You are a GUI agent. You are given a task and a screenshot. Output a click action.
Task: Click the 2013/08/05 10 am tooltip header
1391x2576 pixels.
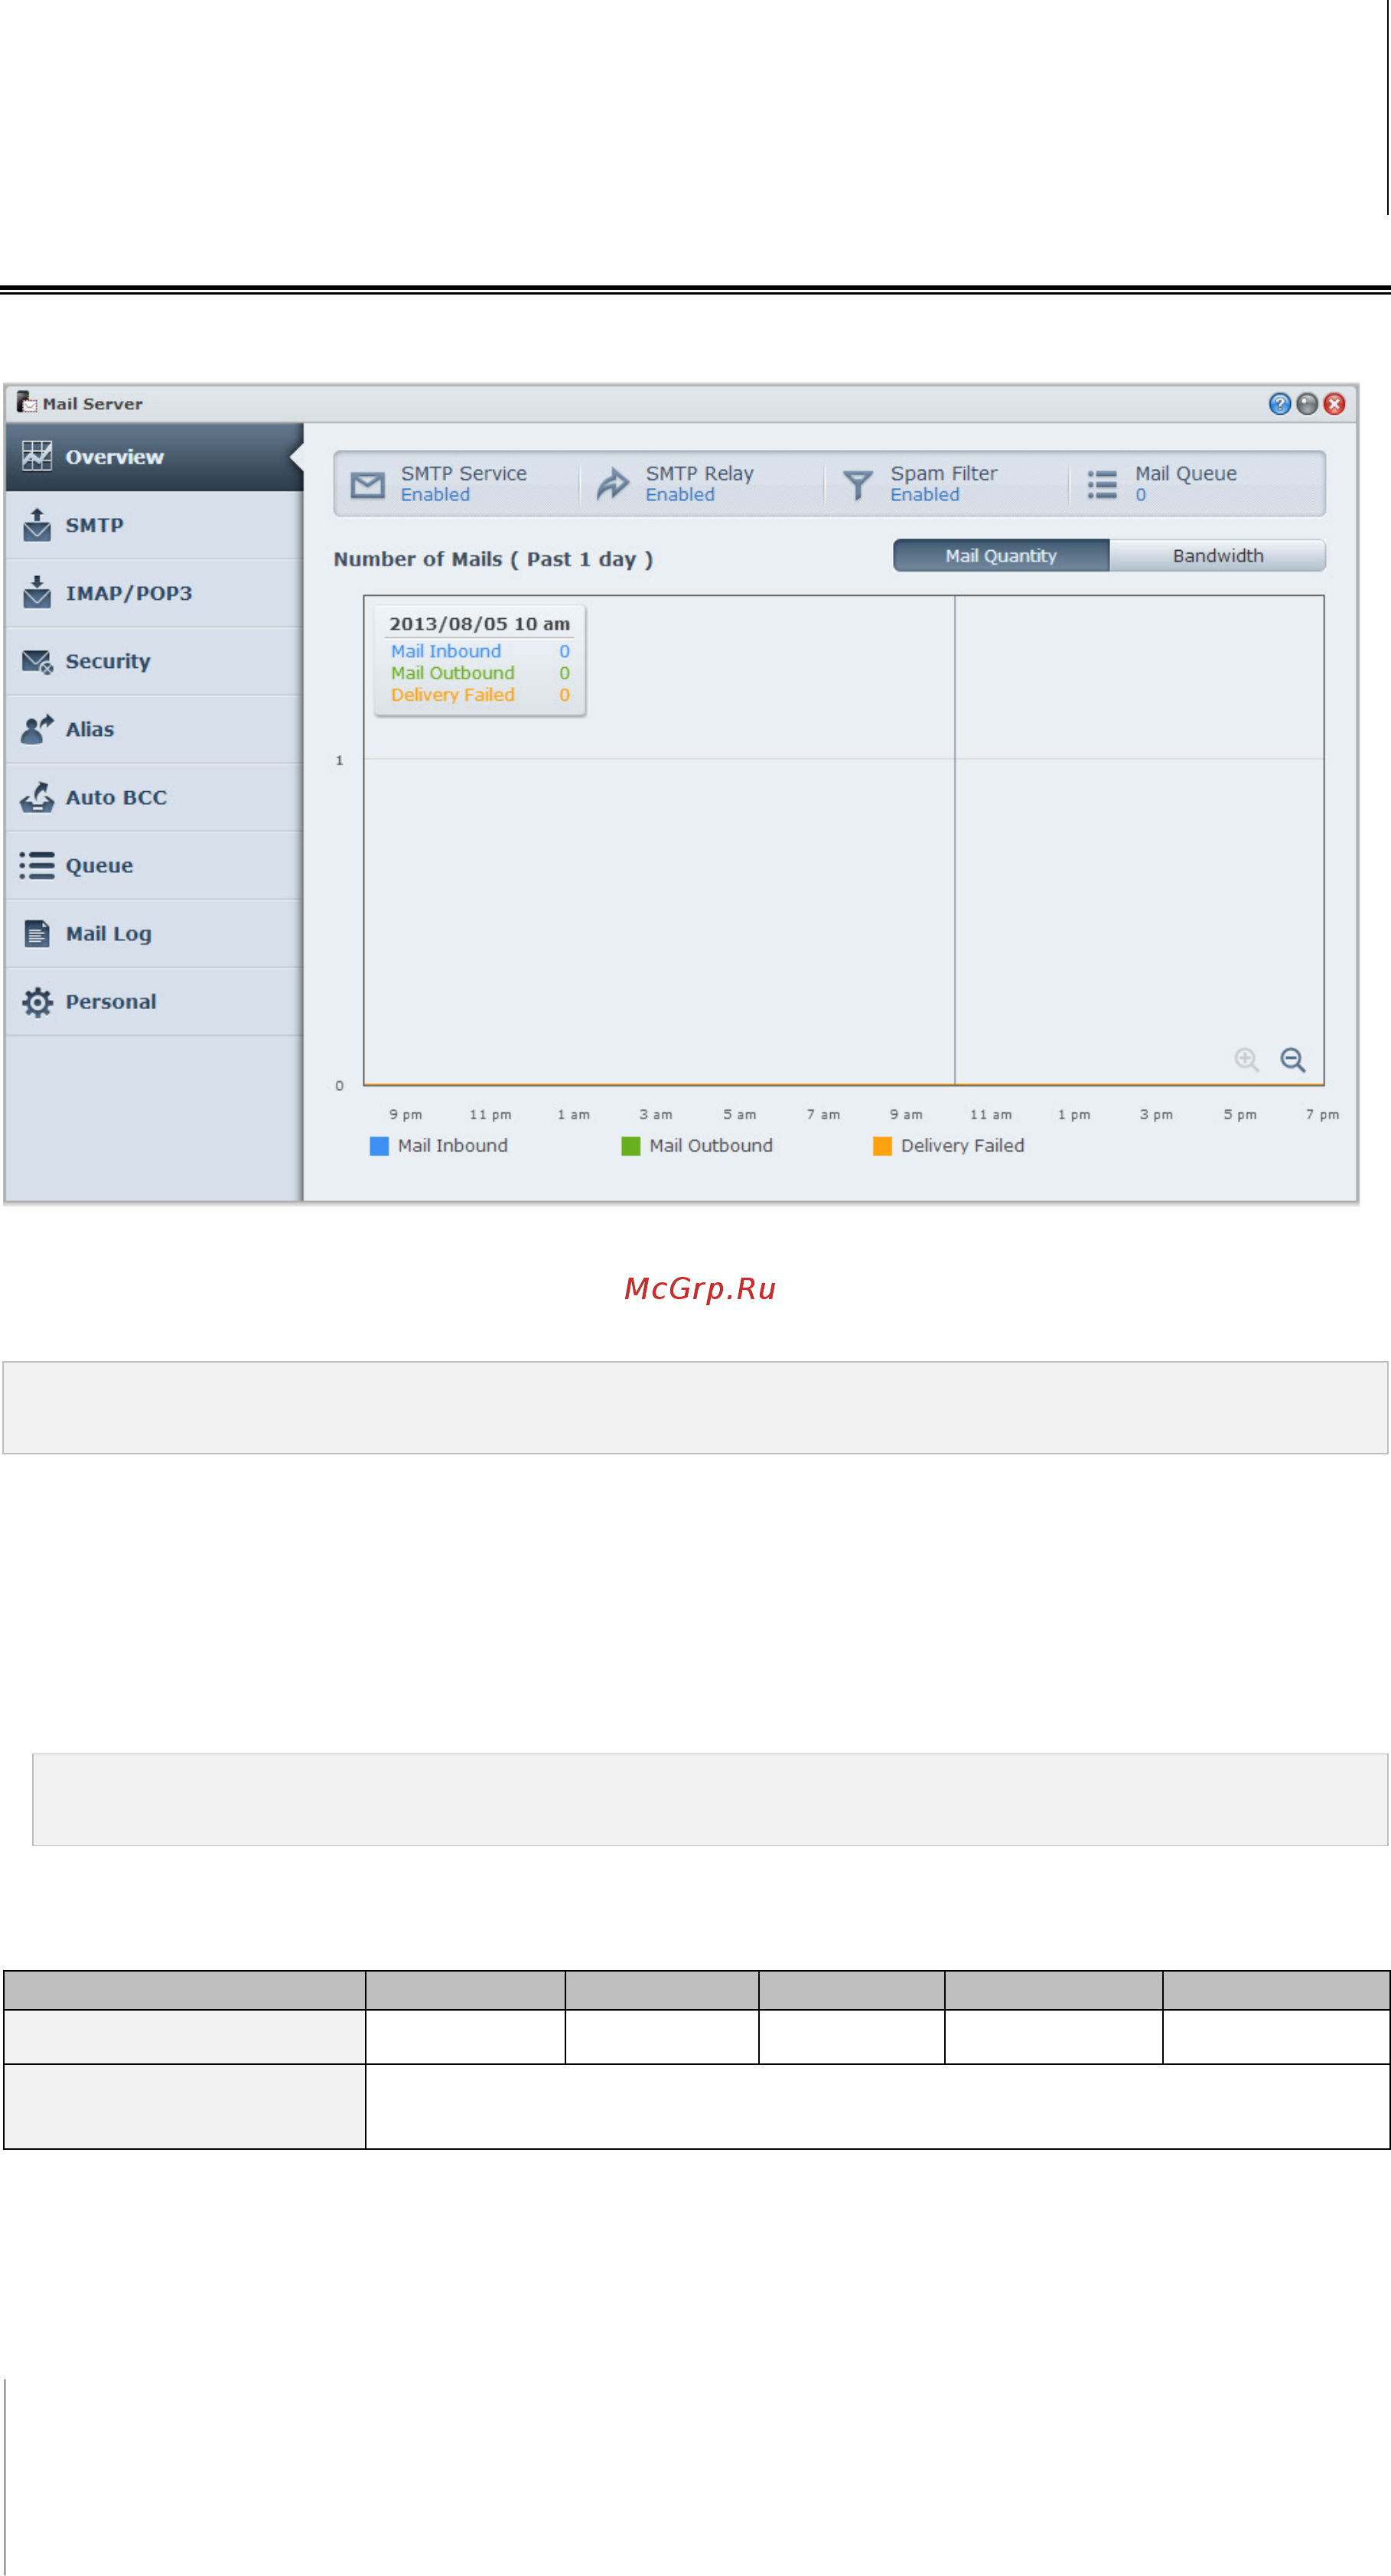pyautogui.click(x=479, y=624)
